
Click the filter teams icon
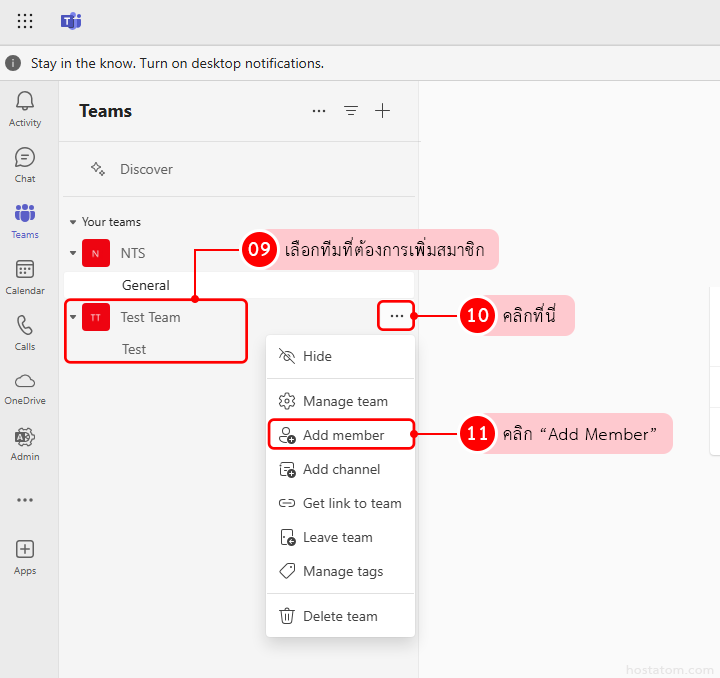point(351,111)
